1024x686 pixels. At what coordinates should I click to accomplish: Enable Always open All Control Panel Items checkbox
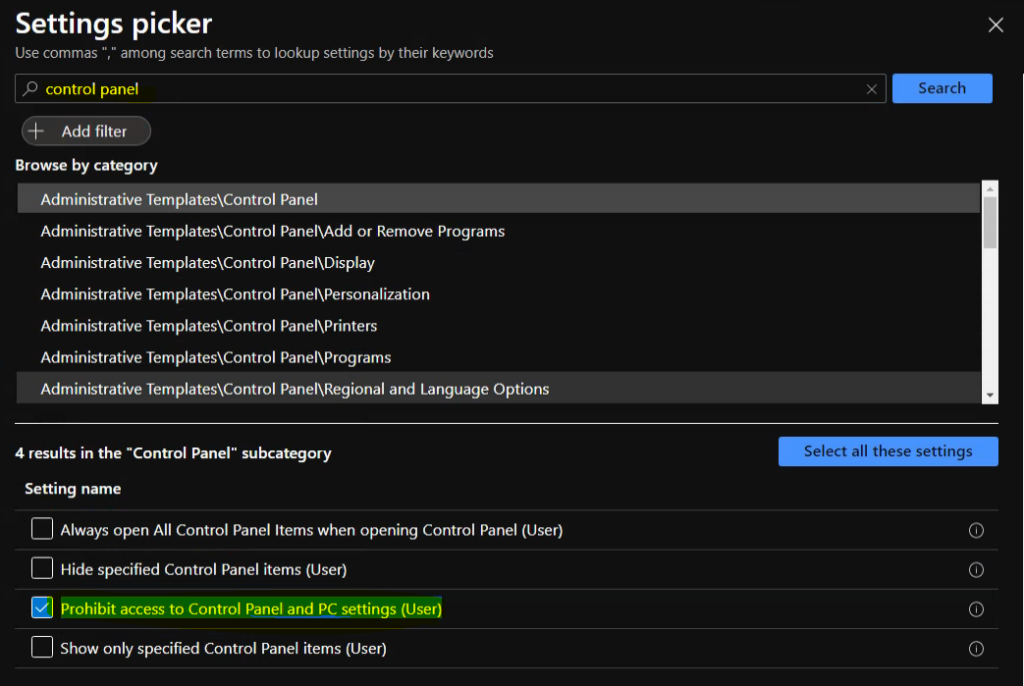pyautogui.click(x=42, y=529)
